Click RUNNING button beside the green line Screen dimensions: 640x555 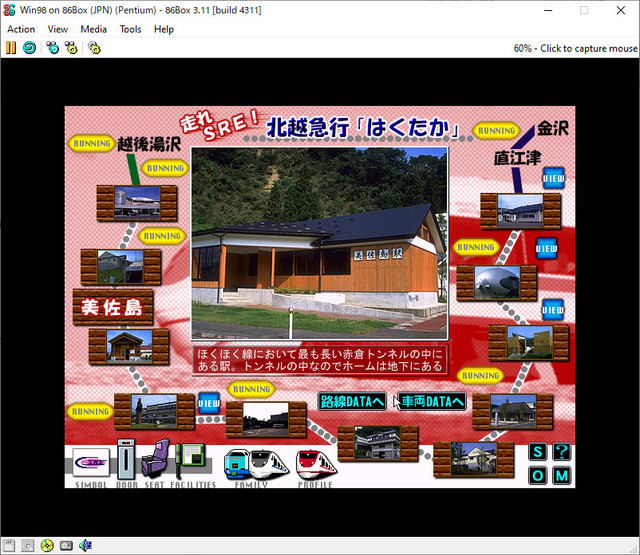(x=165, y=168)
